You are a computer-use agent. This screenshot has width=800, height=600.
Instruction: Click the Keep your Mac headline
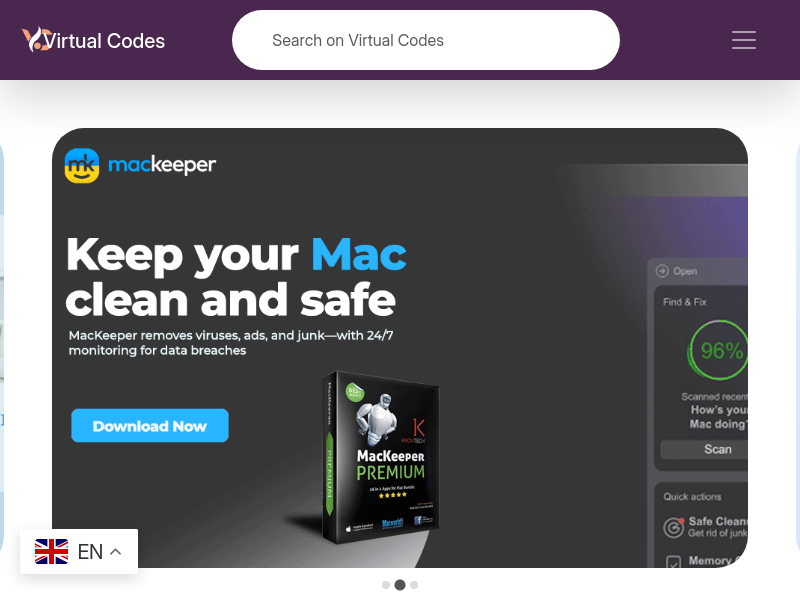click(236, 277)
